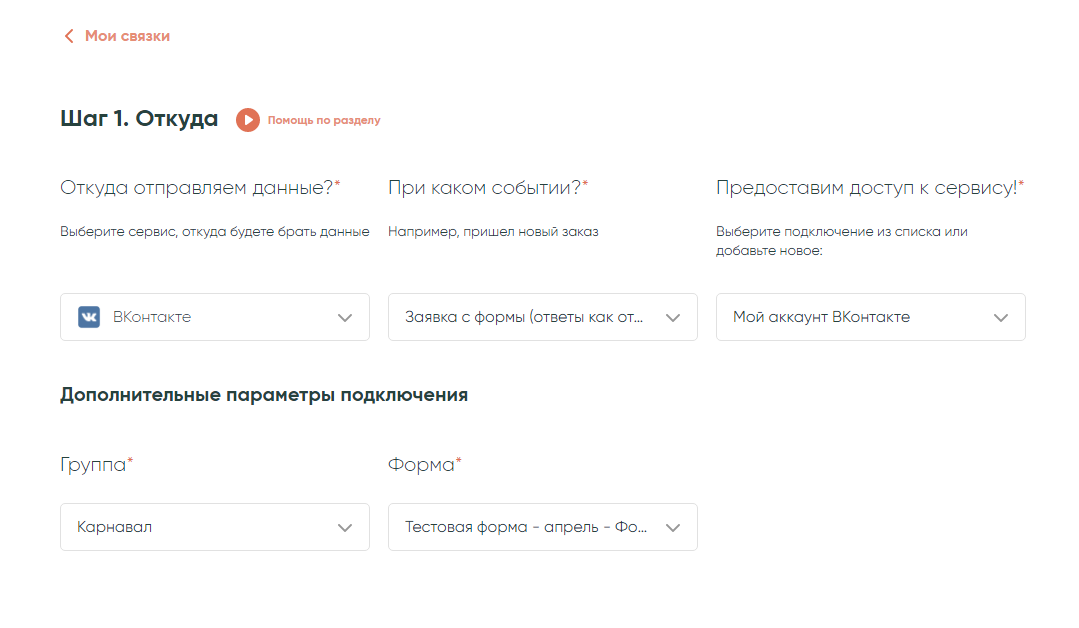Select the Мой аккаунт ВКонтакте connection dropdown
Viewport: 1079px width, 628px height.
coord(854,317)
